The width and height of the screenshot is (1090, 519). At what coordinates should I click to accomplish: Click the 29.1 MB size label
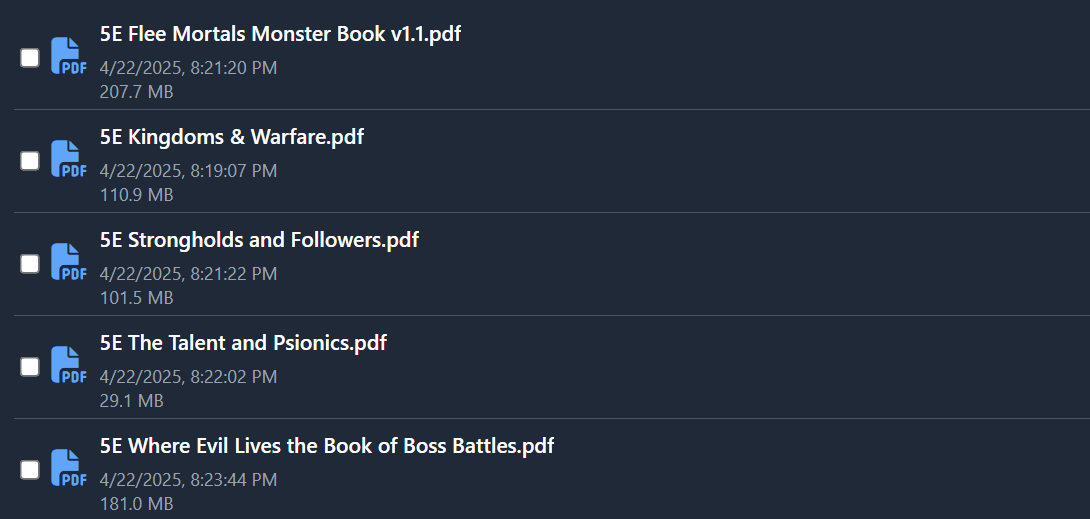point(131,400)
